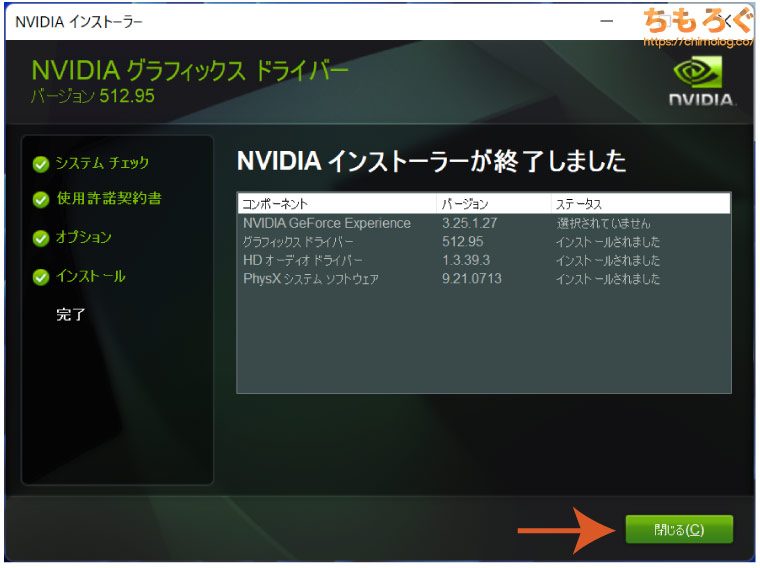Click the コンポーネント column header
The image size is (760, 568).
pos(337,204)
